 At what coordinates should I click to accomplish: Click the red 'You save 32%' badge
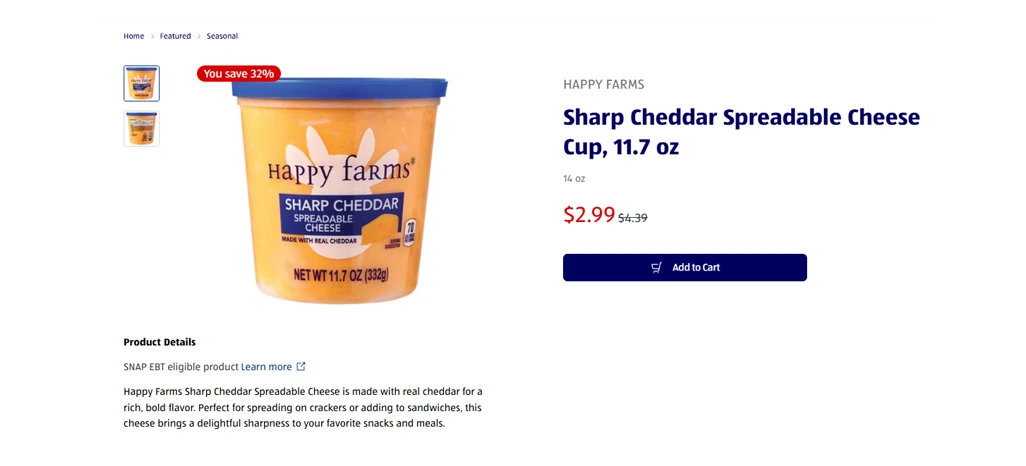(238, 73)
